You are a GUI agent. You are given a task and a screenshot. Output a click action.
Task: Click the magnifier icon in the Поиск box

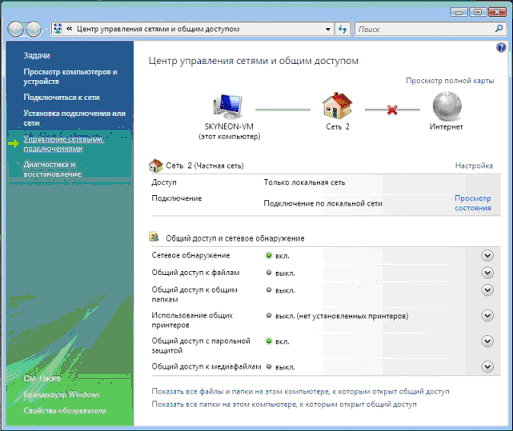pyautogui.click(x=499, y=29)
